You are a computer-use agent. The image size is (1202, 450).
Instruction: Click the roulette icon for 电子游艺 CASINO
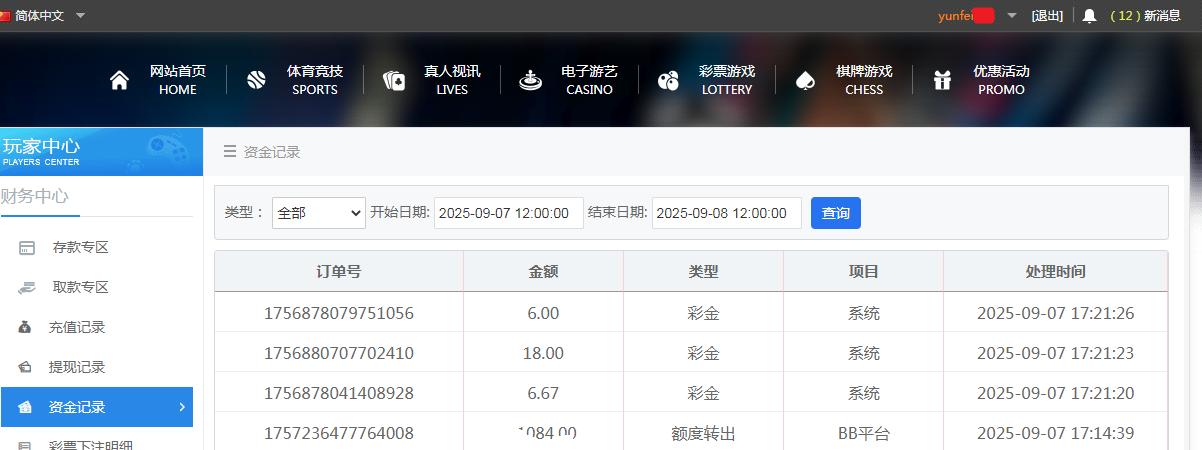tap(530, 81)
